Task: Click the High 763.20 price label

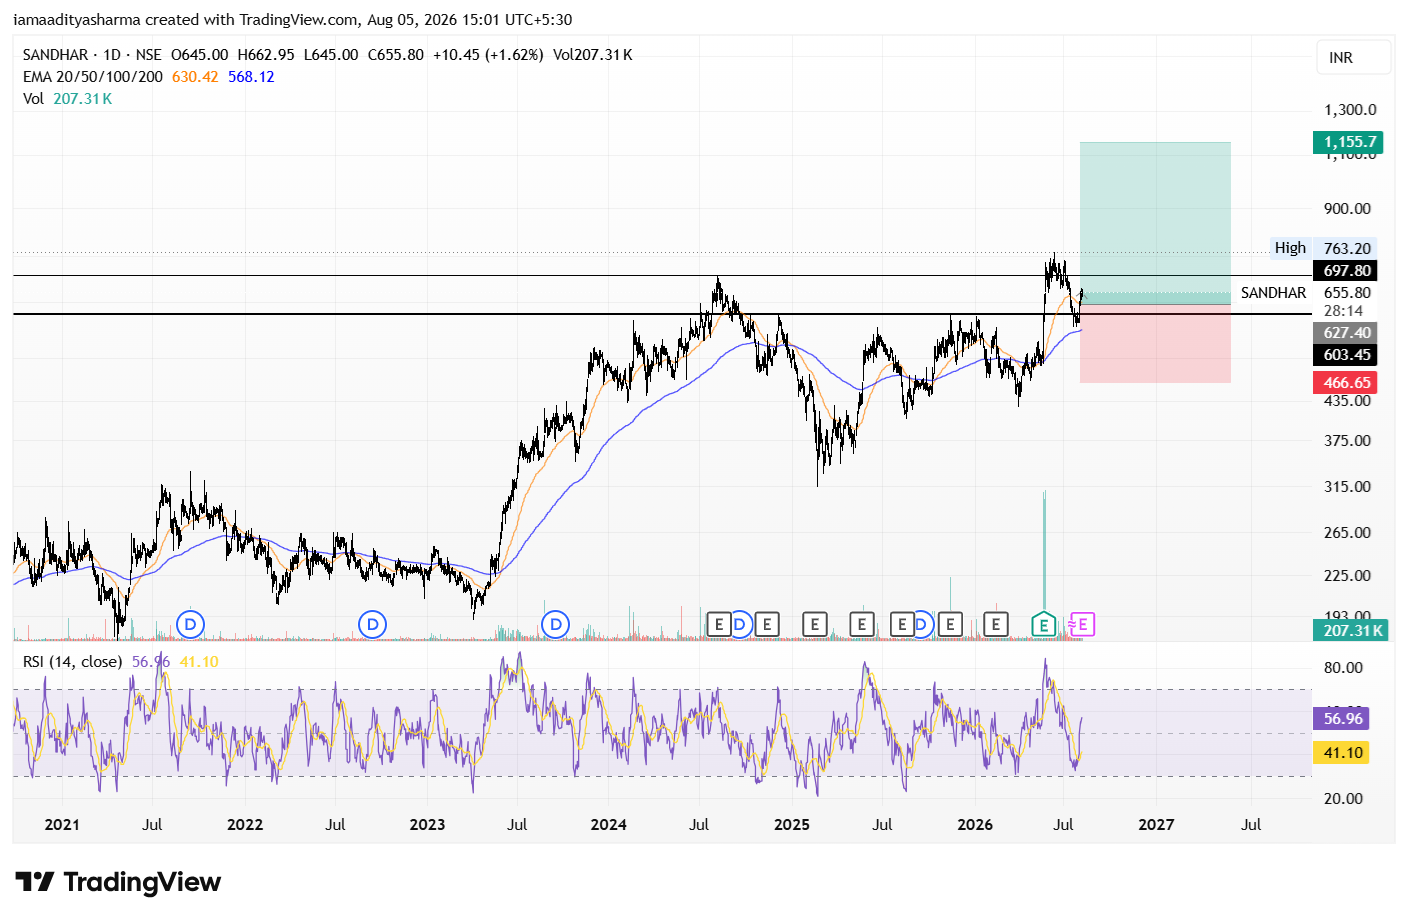Action: [1323, 248]
